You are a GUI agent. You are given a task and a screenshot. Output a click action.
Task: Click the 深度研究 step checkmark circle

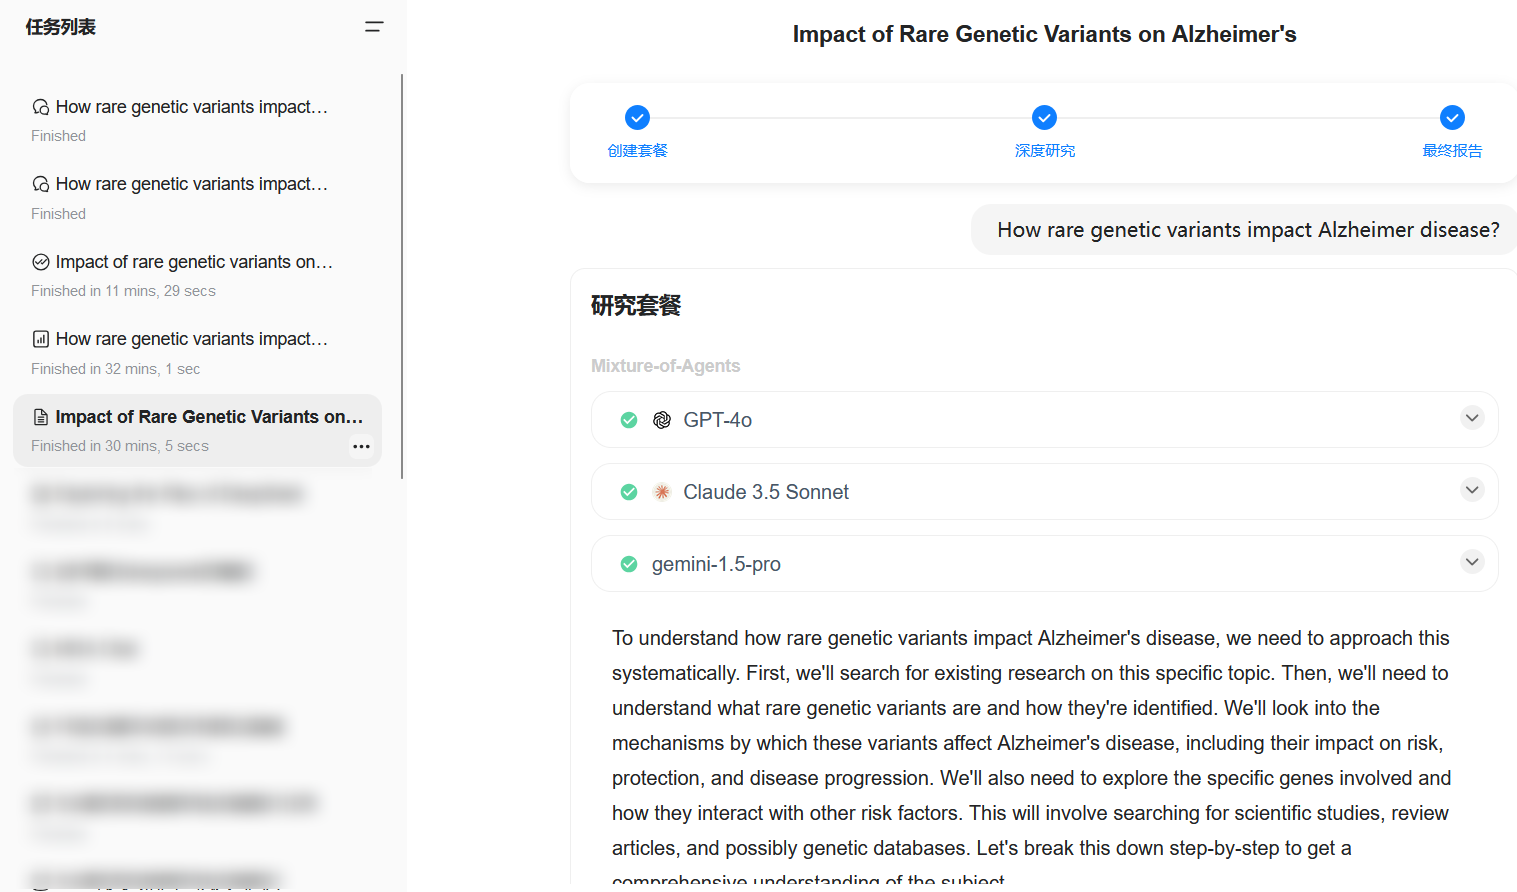point(1045,118)
